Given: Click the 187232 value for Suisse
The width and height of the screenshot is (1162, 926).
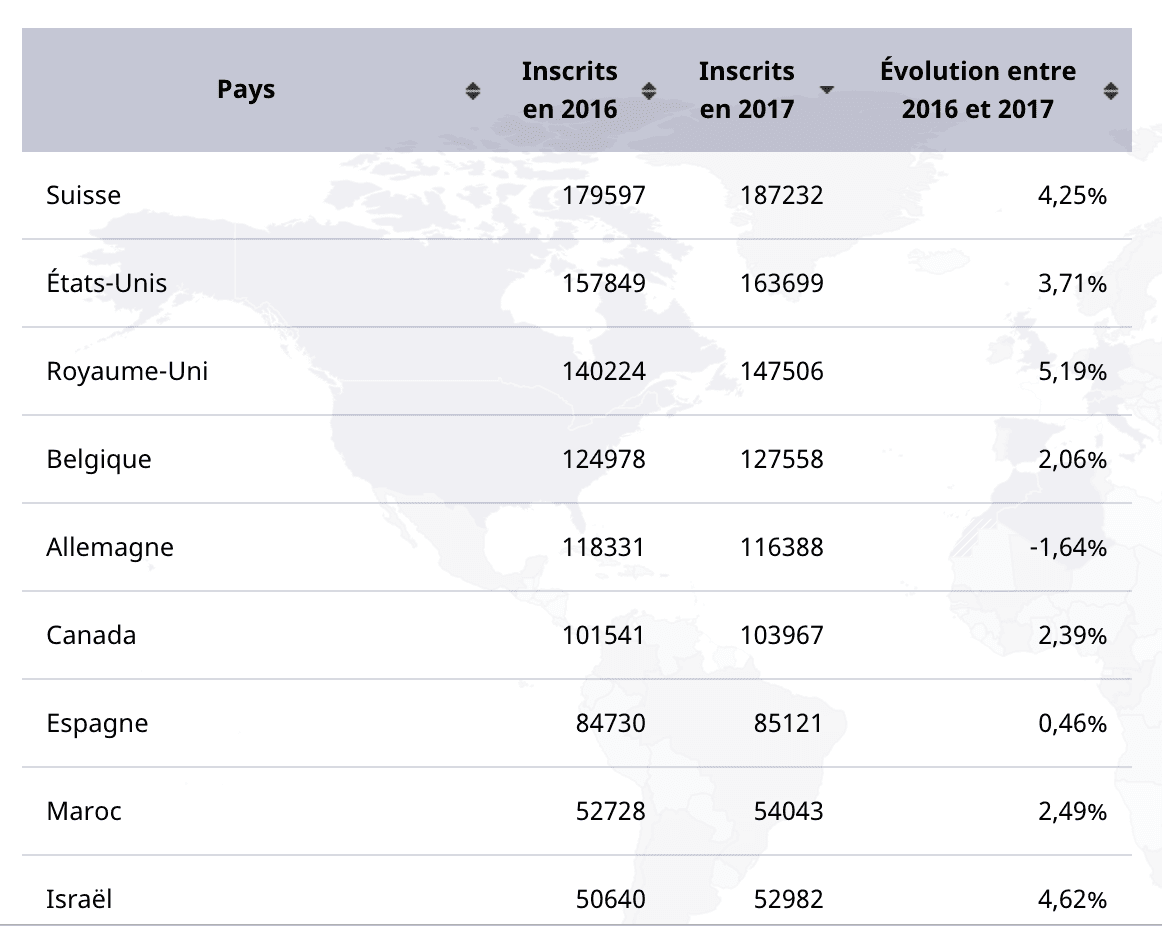Looking at the screenshot, I should click(x=782, y=195).
